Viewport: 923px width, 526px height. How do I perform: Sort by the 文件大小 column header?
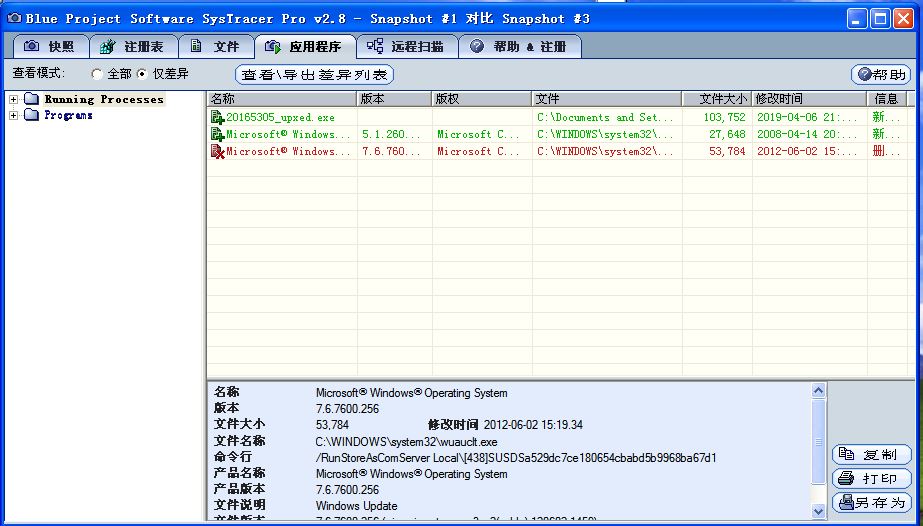click(717, 99)
